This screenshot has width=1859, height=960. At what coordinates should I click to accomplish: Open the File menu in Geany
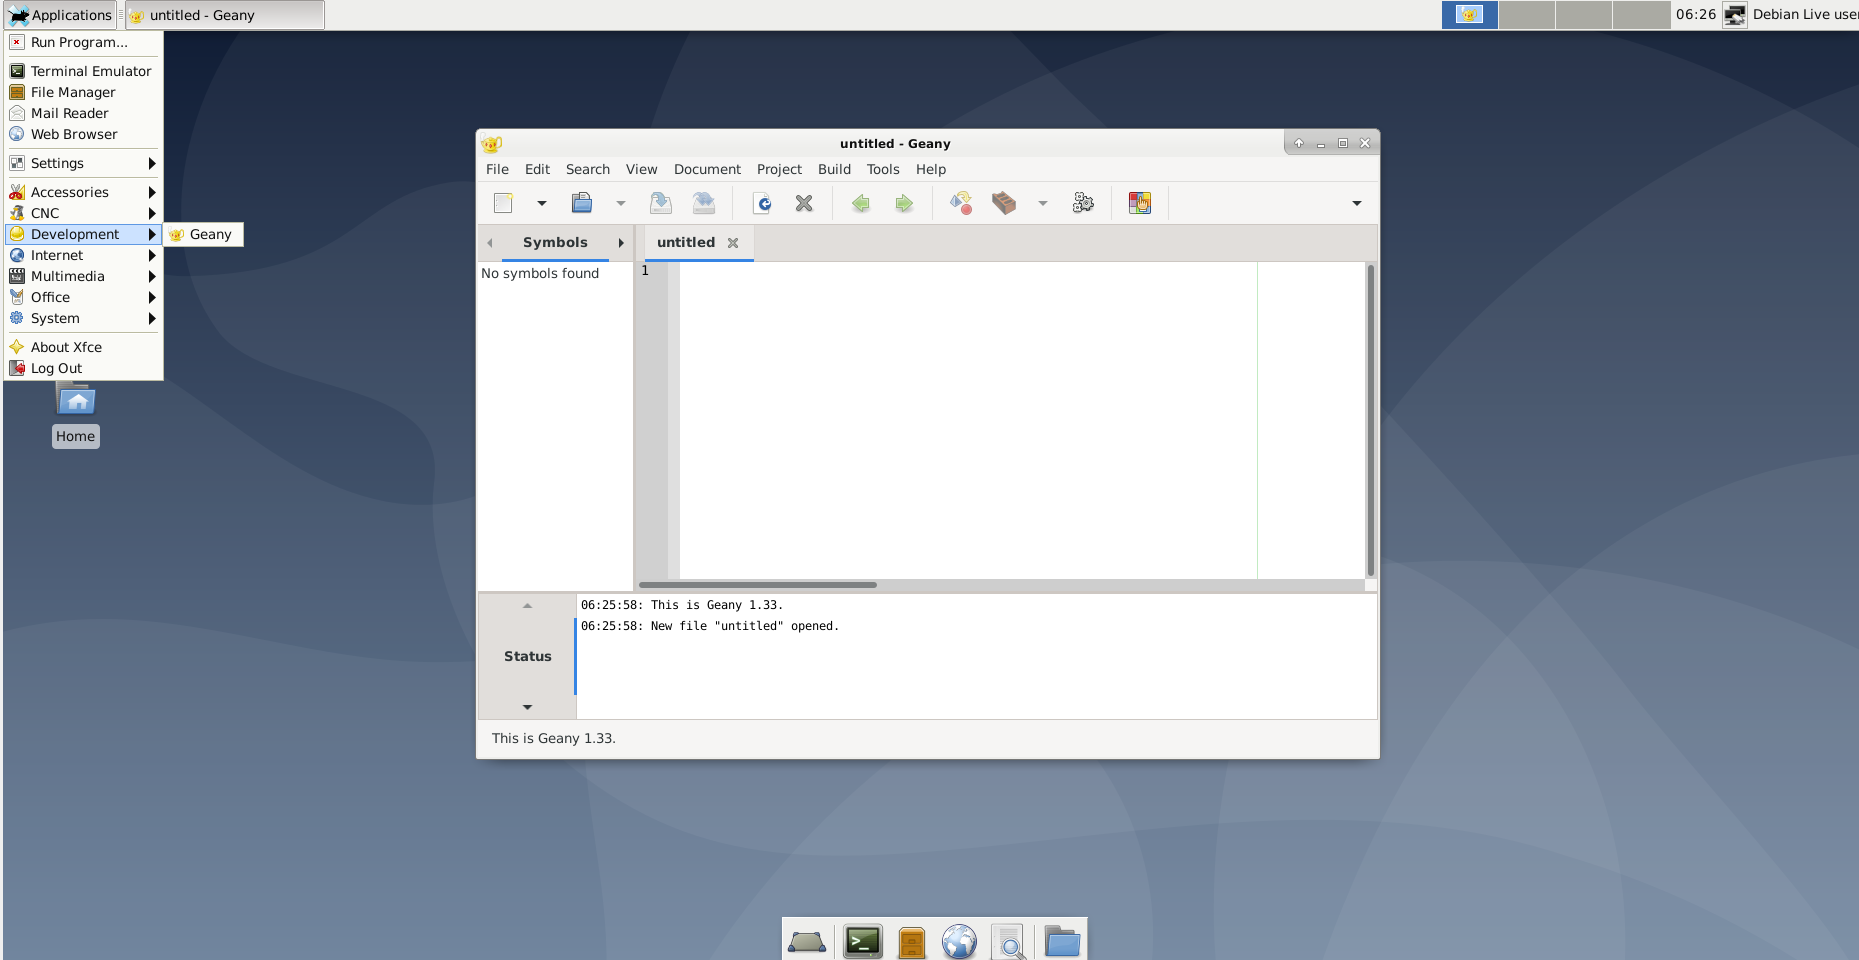click(x=497, y=169)
